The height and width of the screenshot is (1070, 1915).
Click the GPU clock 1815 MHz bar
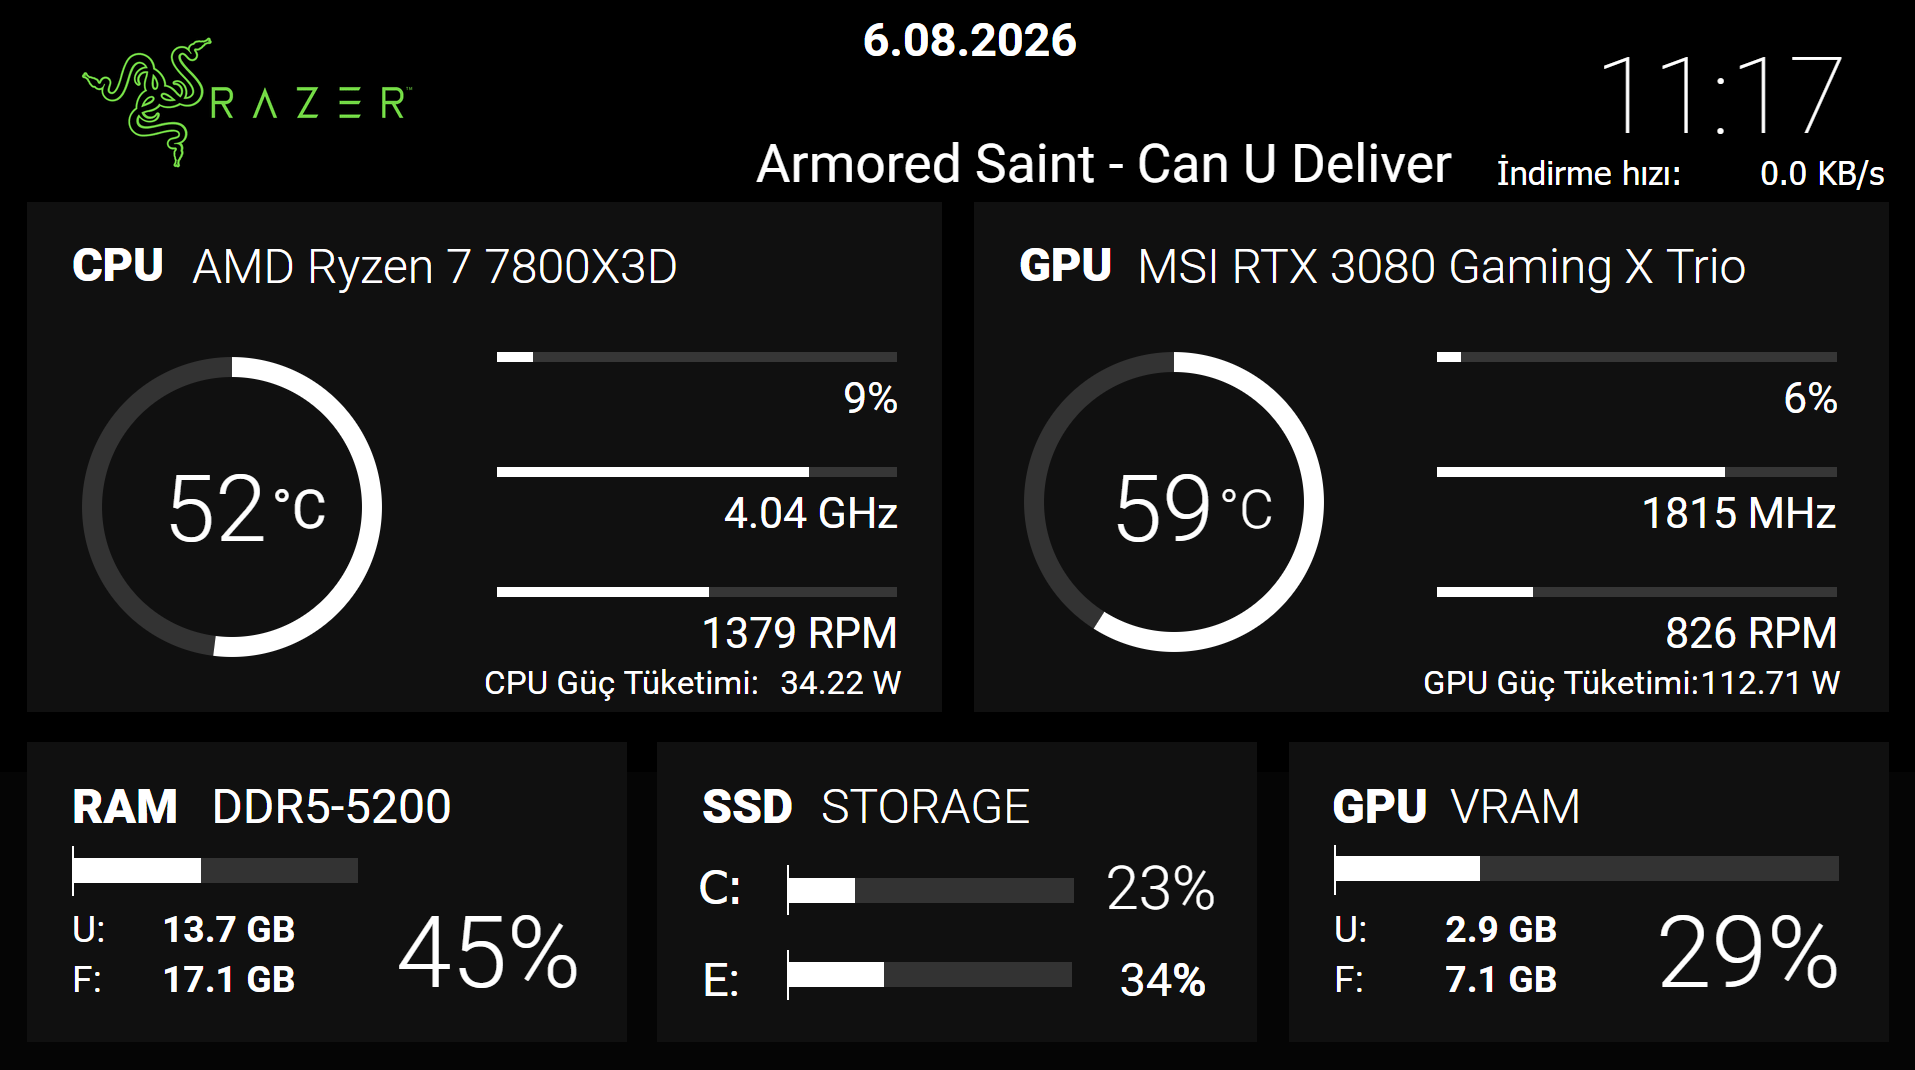(1637, 472)
